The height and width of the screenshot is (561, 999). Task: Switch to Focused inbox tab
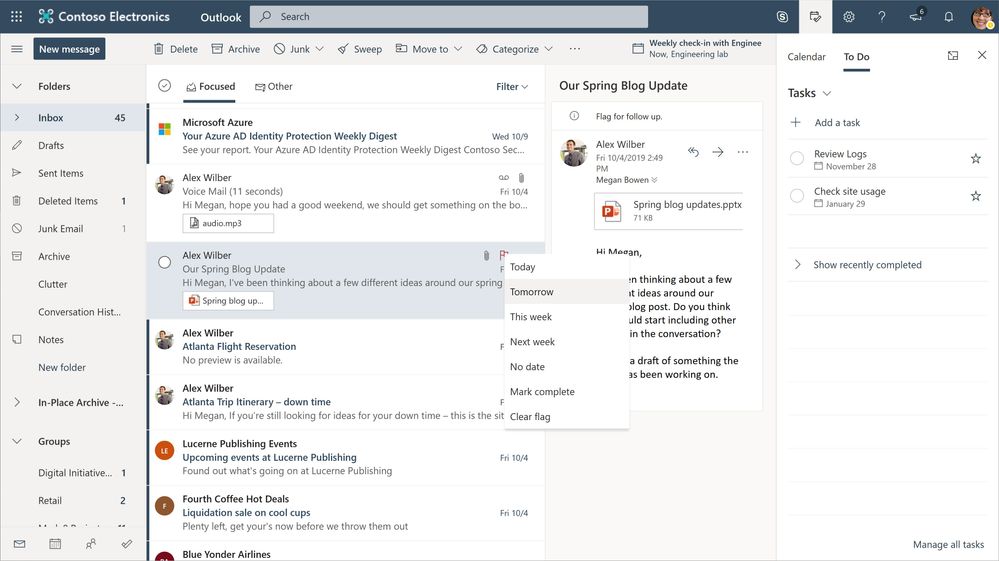pyautogui.click(x=210, y=87)
